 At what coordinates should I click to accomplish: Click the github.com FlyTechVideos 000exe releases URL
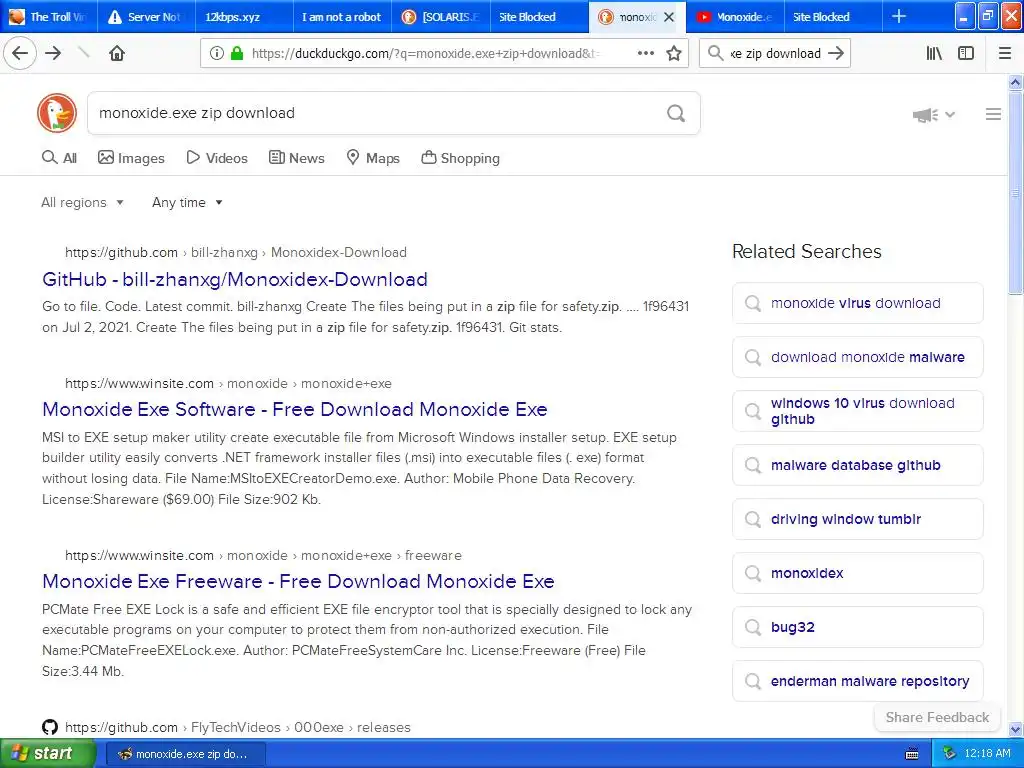pos(238,728)
